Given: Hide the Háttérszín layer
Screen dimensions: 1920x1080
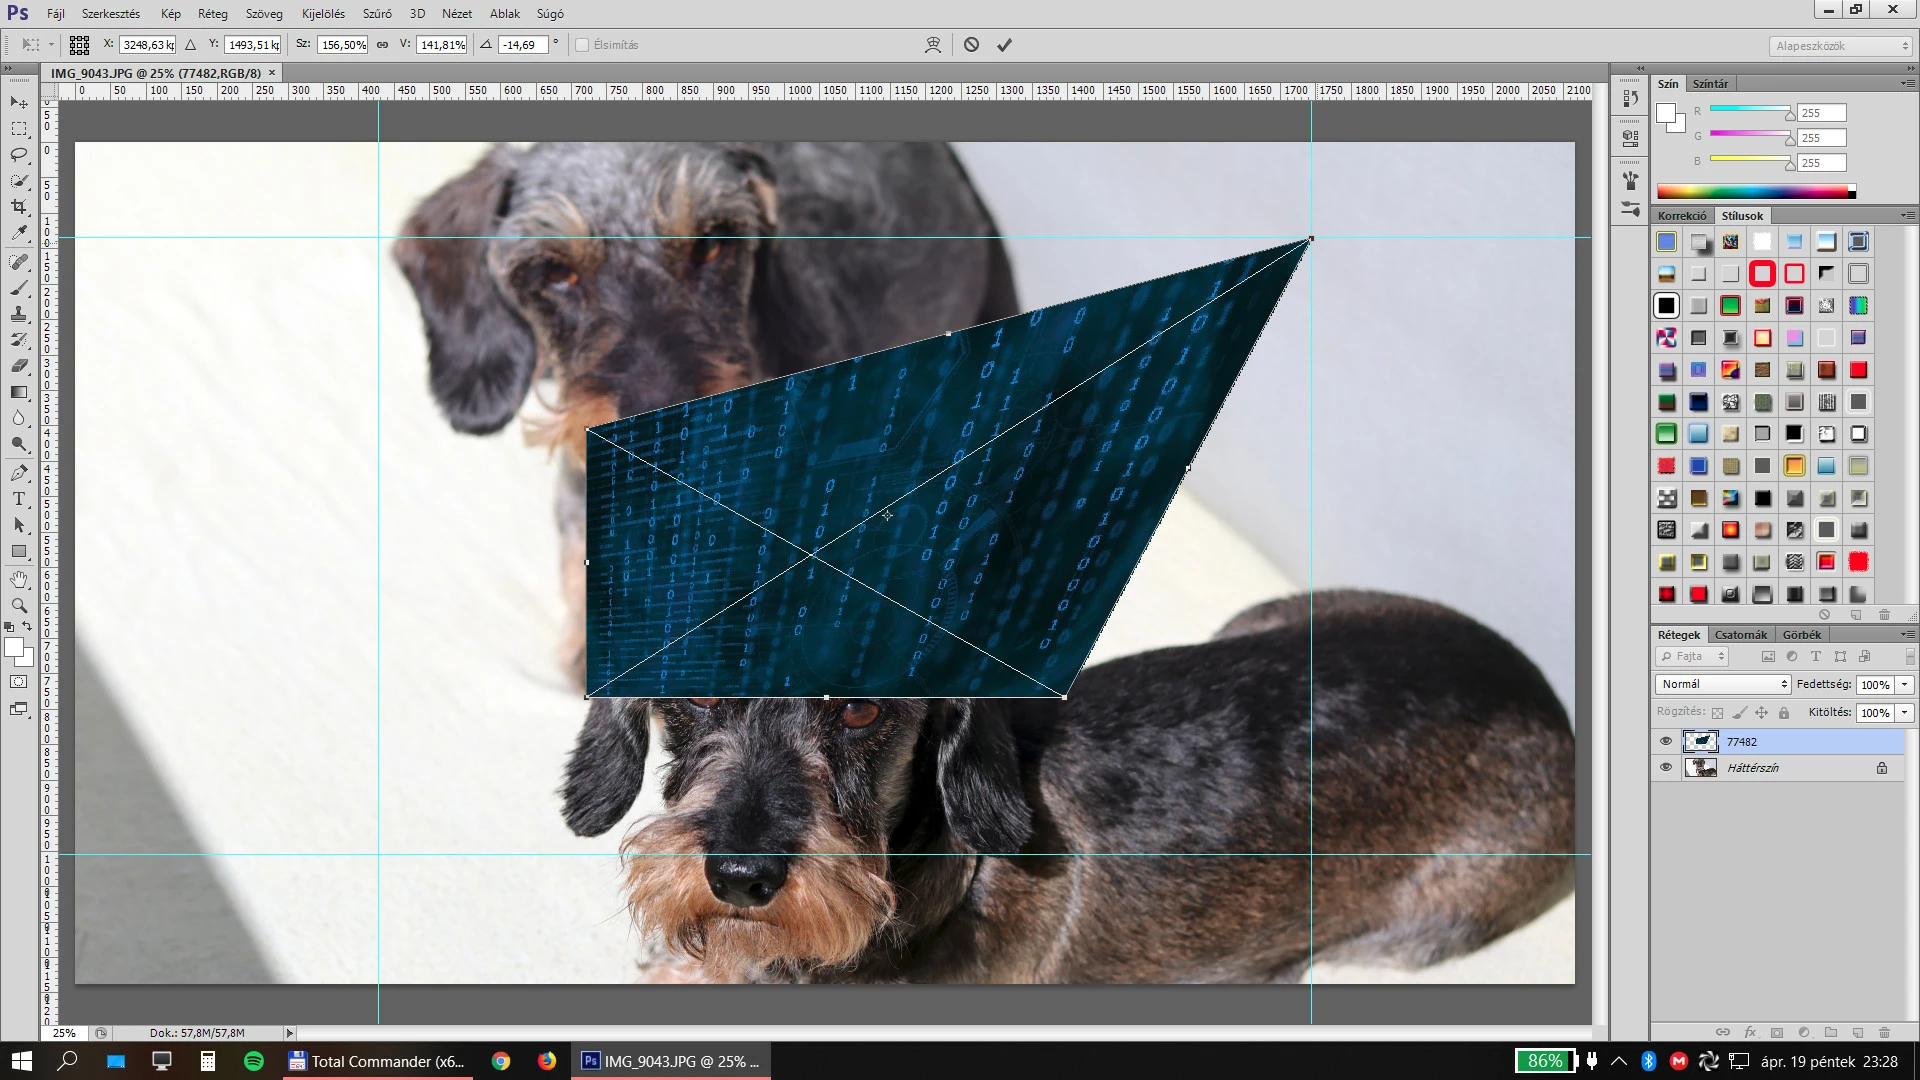Looking at the screenshot, I should pos(1665,767).
